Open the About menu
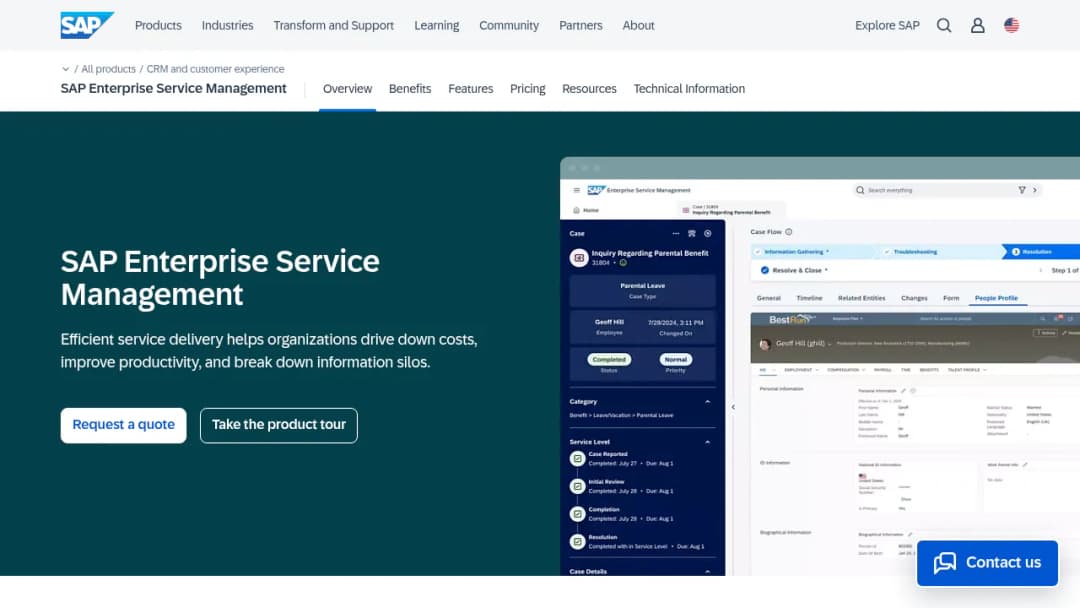 click(x=638, y=25)
